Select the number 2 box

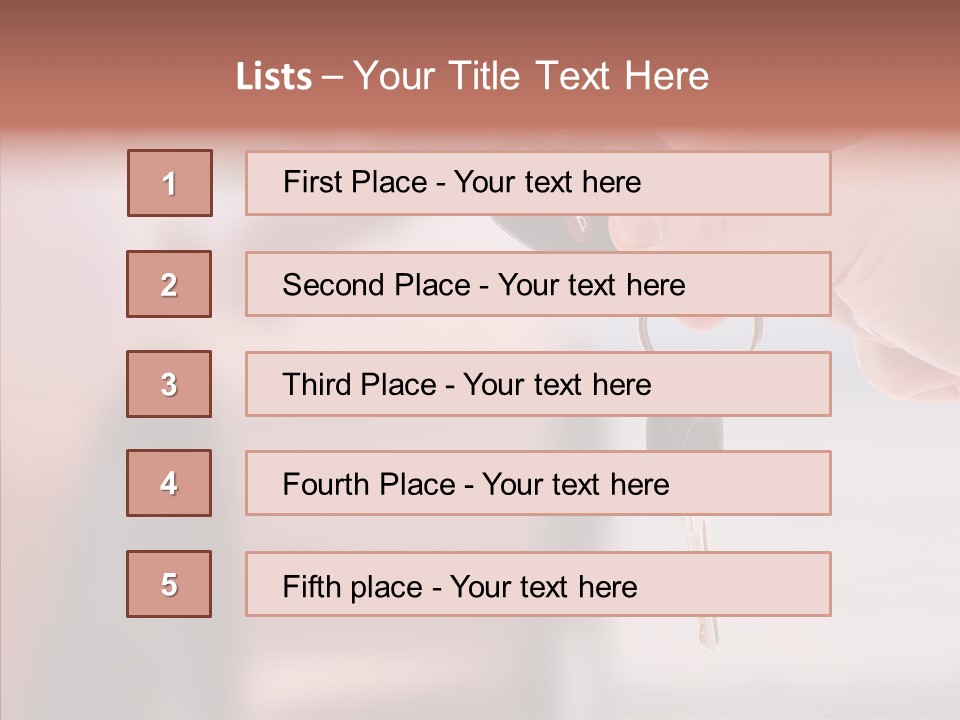pyautogui.click(x=169, y=284)
